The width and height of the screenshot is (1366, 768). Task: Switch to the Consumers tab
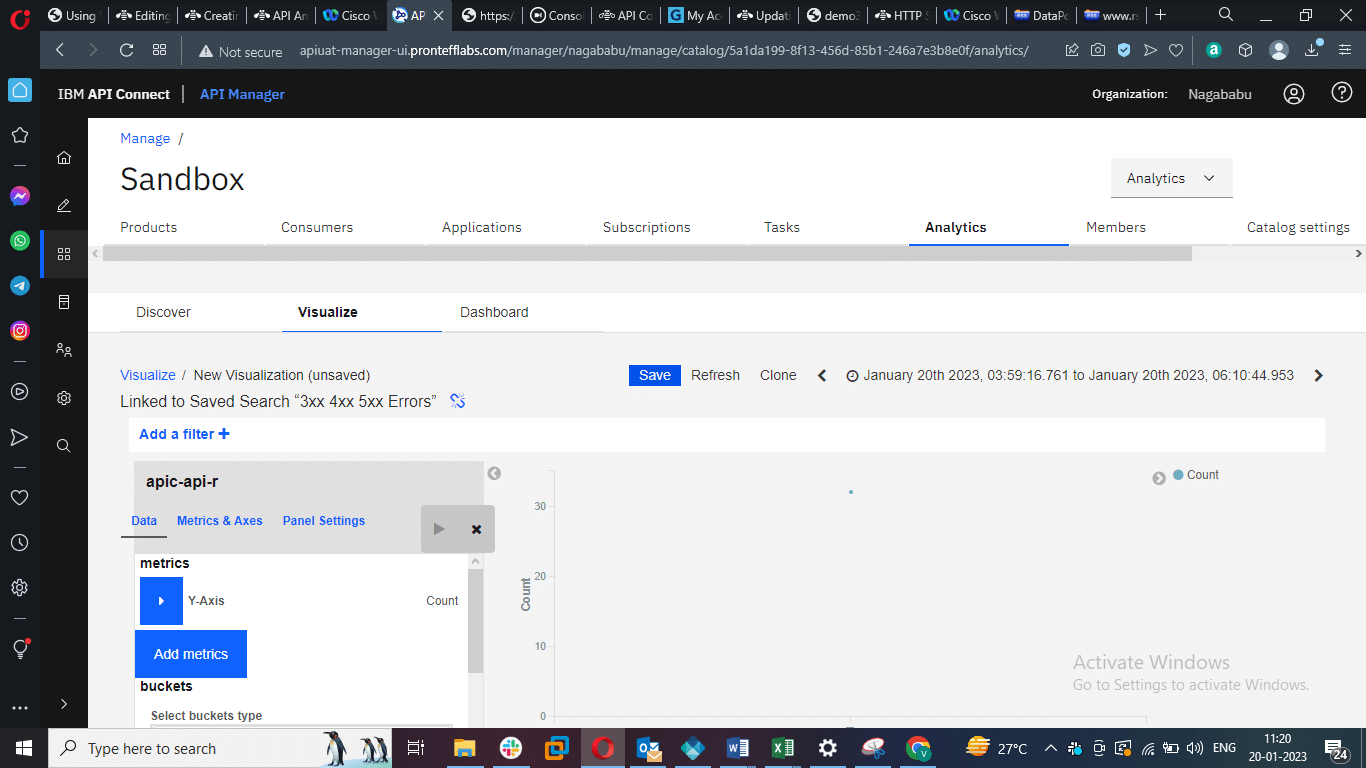pyautogui.click(x=317, y=227)
